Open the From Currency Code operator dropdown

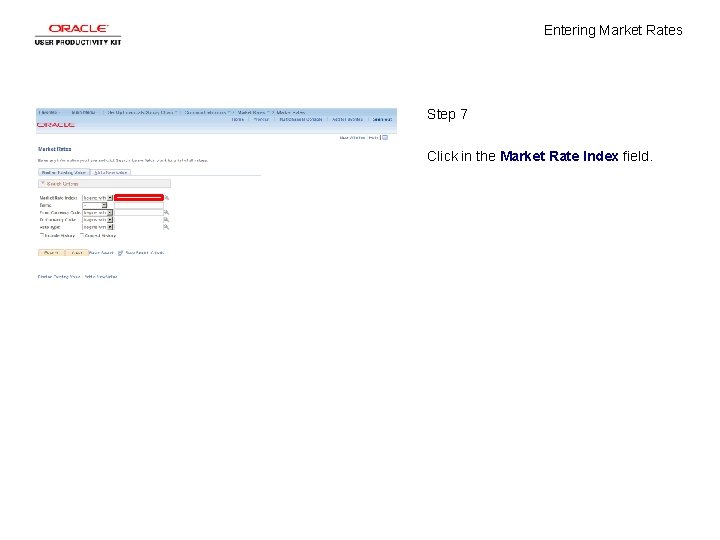point(98,213)
